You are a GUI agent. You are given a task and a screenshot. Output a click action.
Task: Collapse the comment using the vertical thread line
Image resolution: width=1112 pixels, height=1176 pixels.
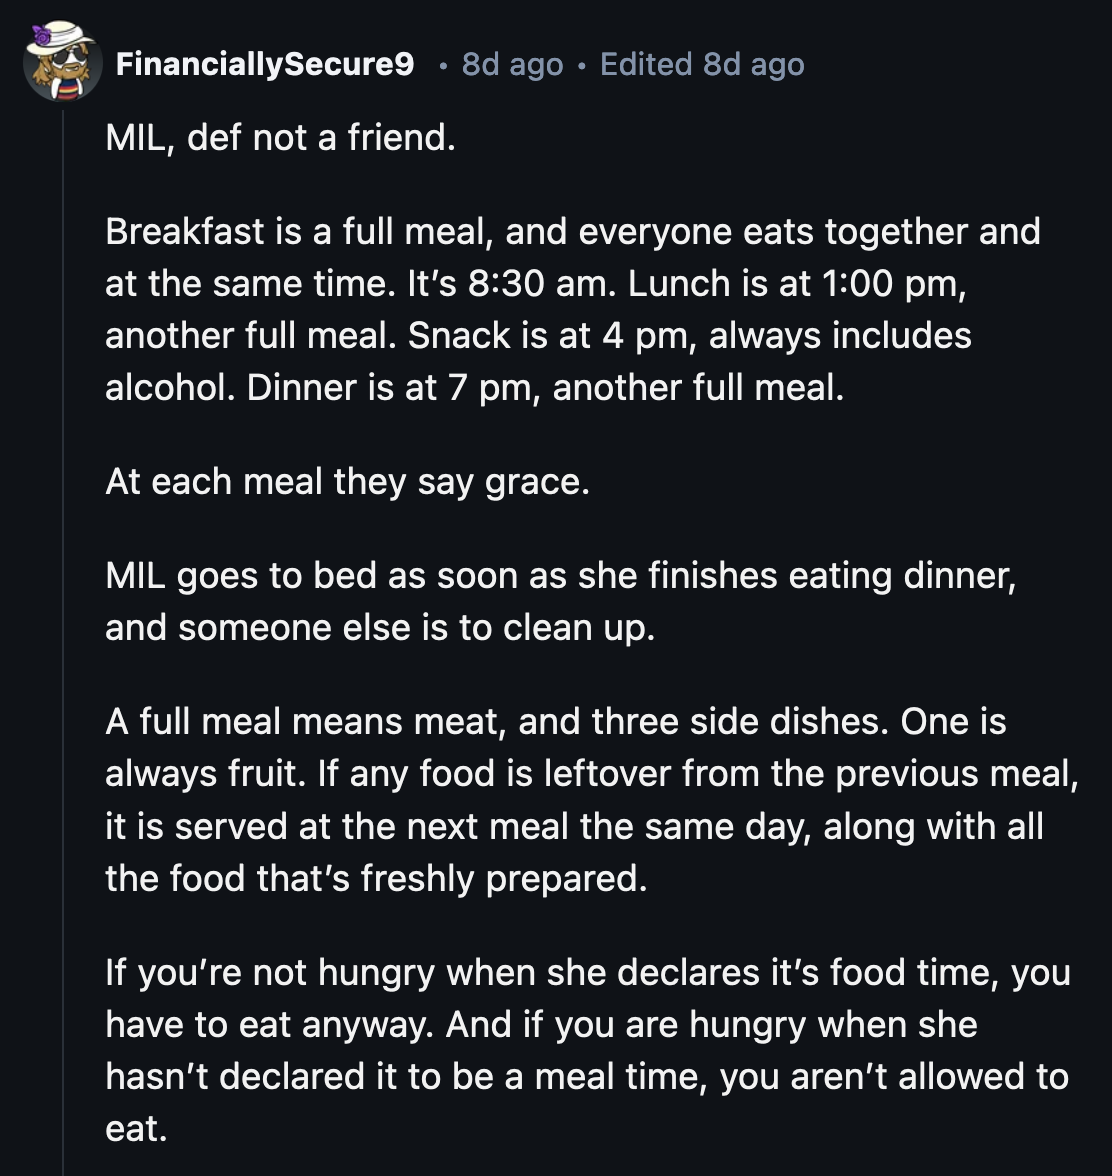point(63,643)
